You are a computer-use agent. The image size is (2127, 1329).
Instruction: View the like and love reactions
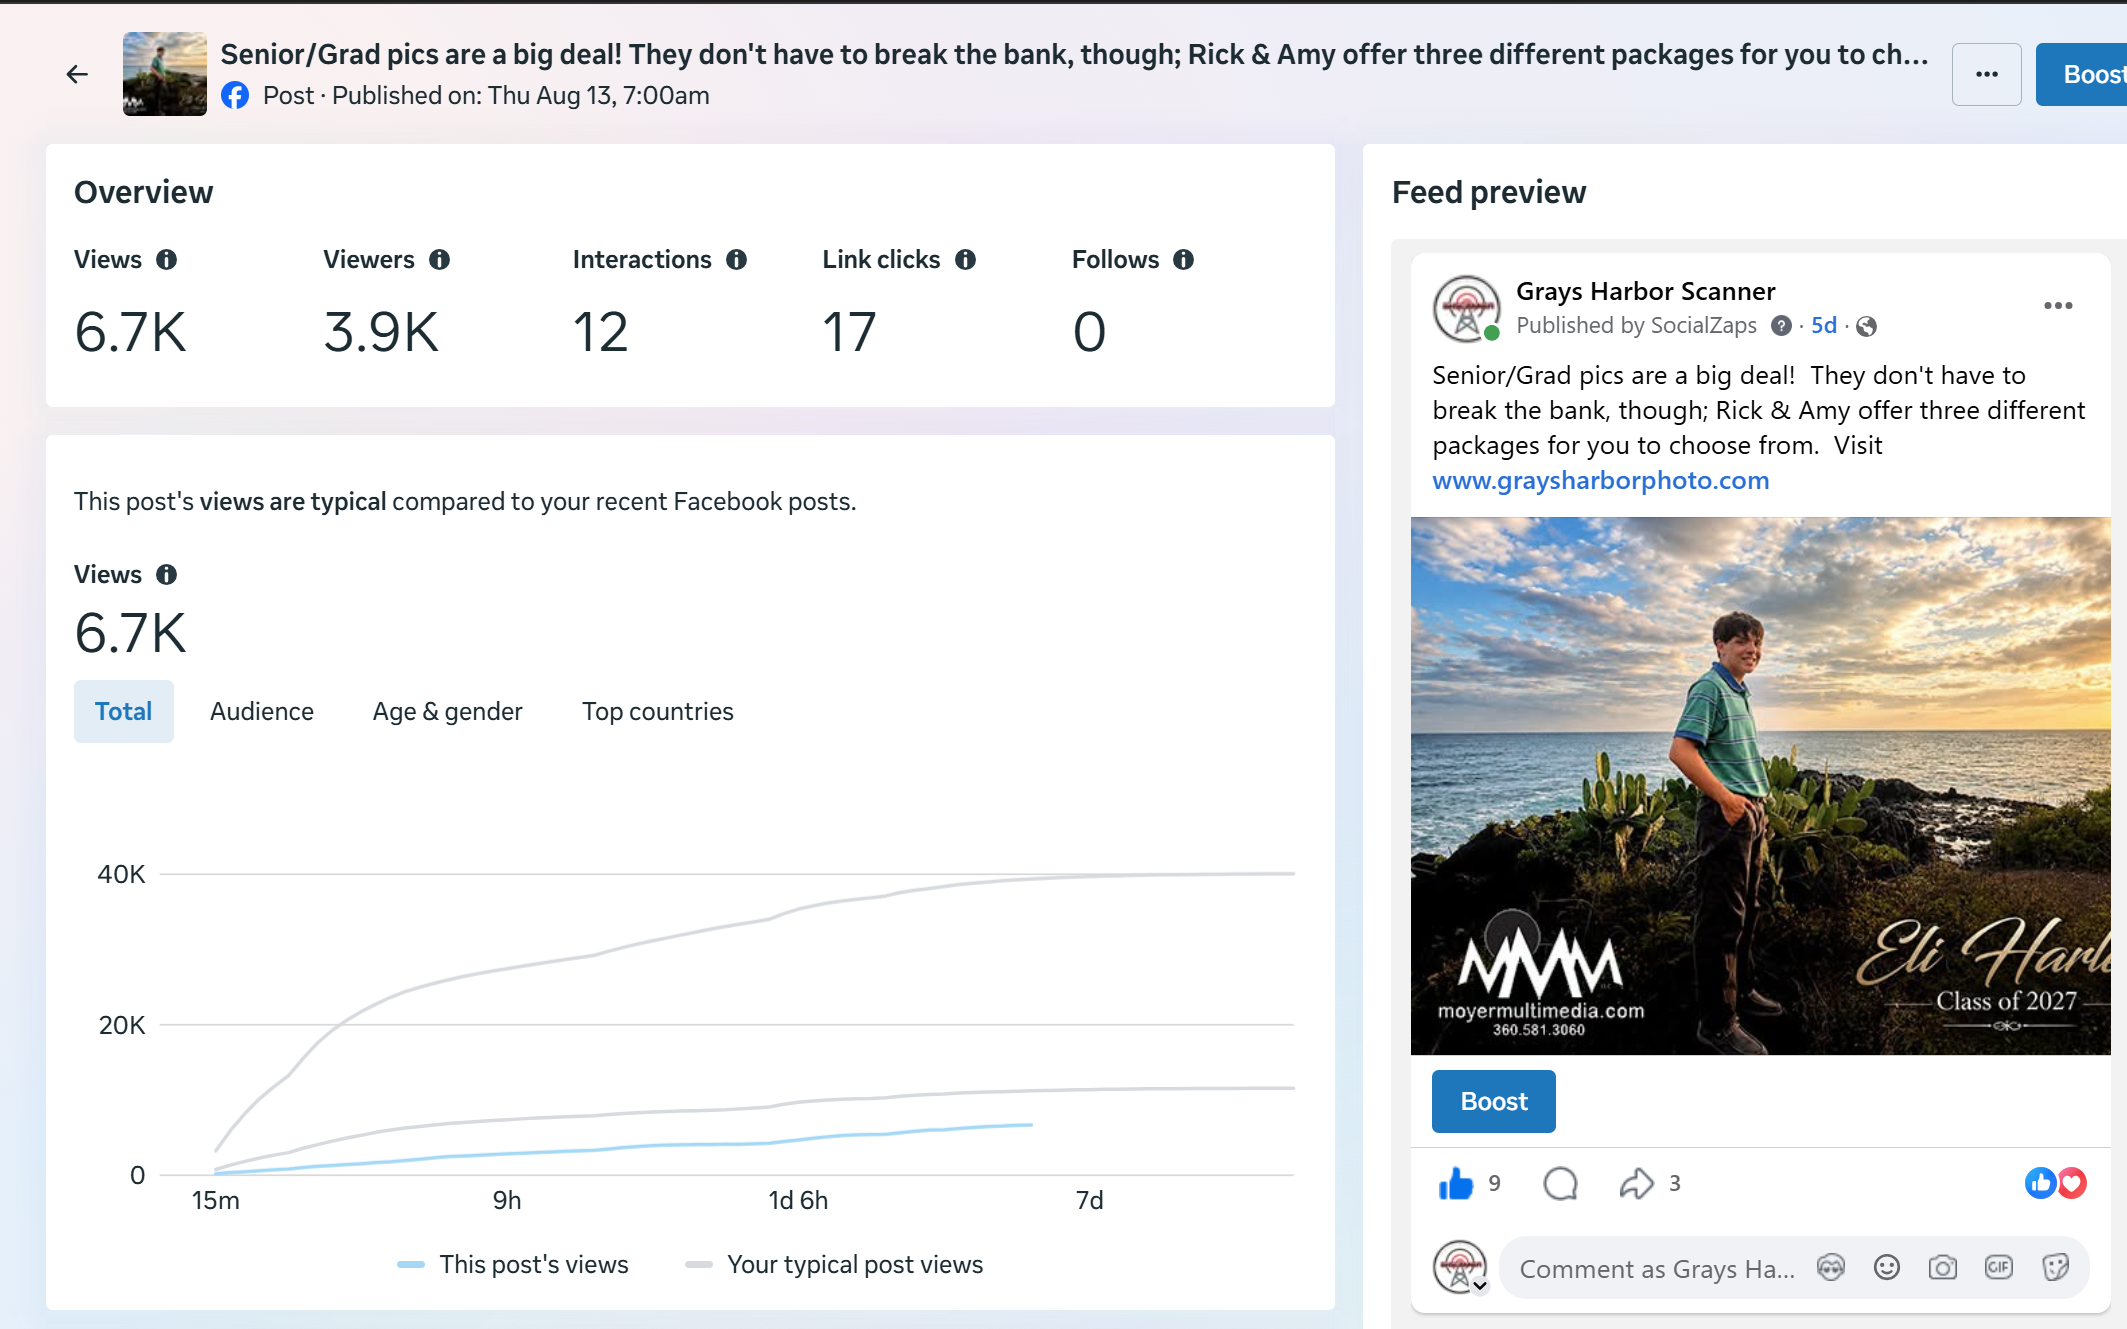[2056, 1183]
